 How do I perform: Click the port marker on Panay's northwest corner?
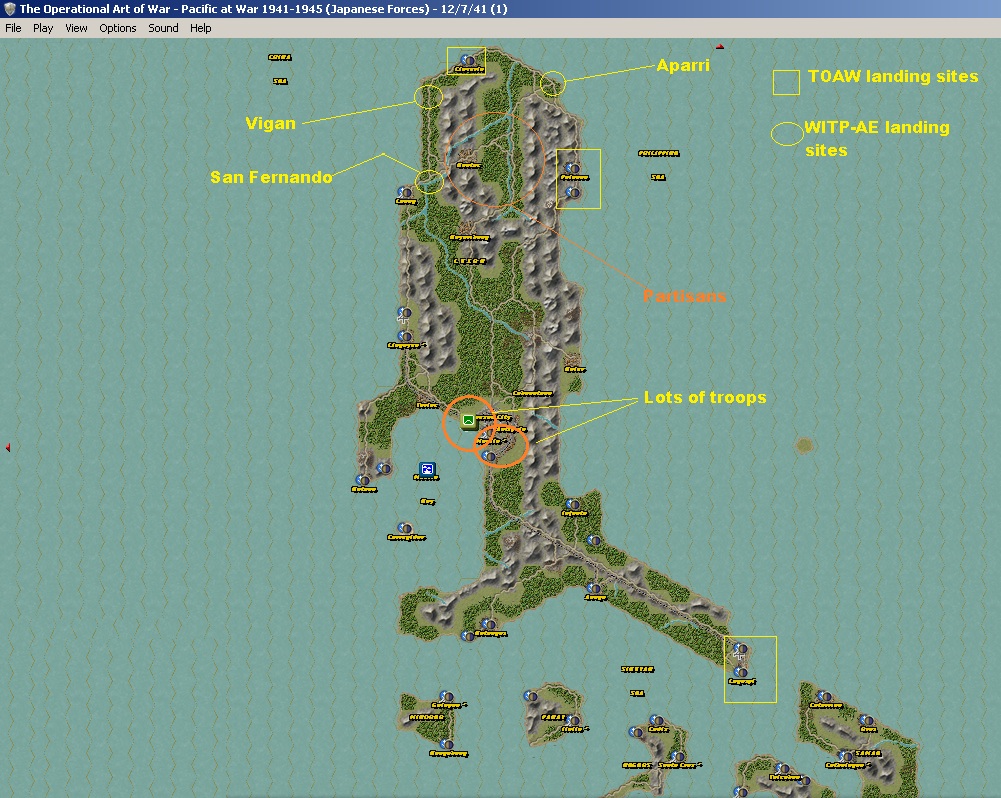531,696
